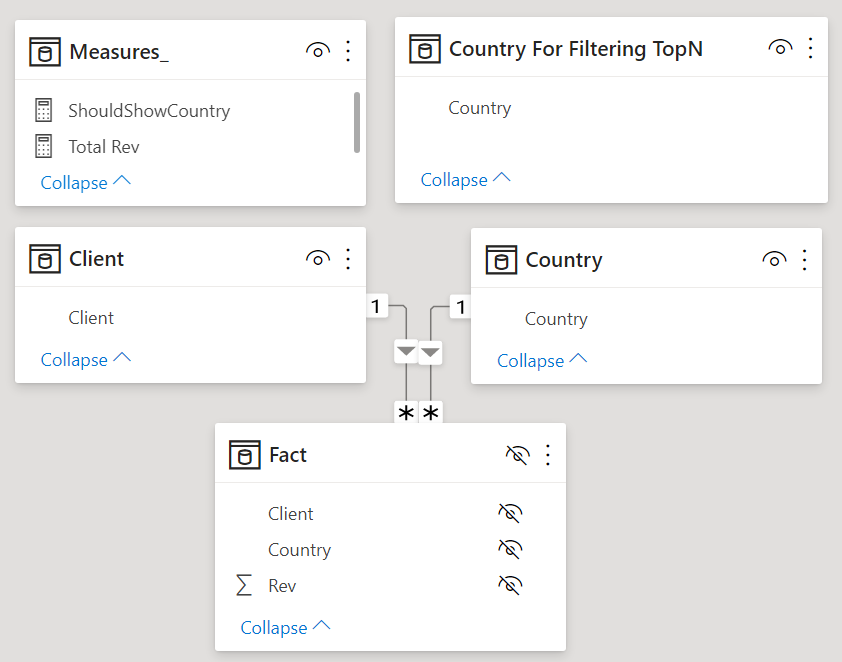Click the sigma icon beside Rev
Screen dimensions: 842x662
pyautogui.click(x=244, y=585)
